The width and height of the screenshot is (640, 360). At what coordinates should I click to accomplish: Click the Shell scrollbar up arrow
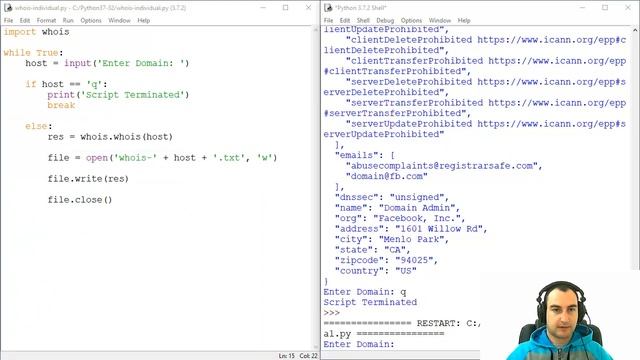pyautogui.click(x=636, y=30)
